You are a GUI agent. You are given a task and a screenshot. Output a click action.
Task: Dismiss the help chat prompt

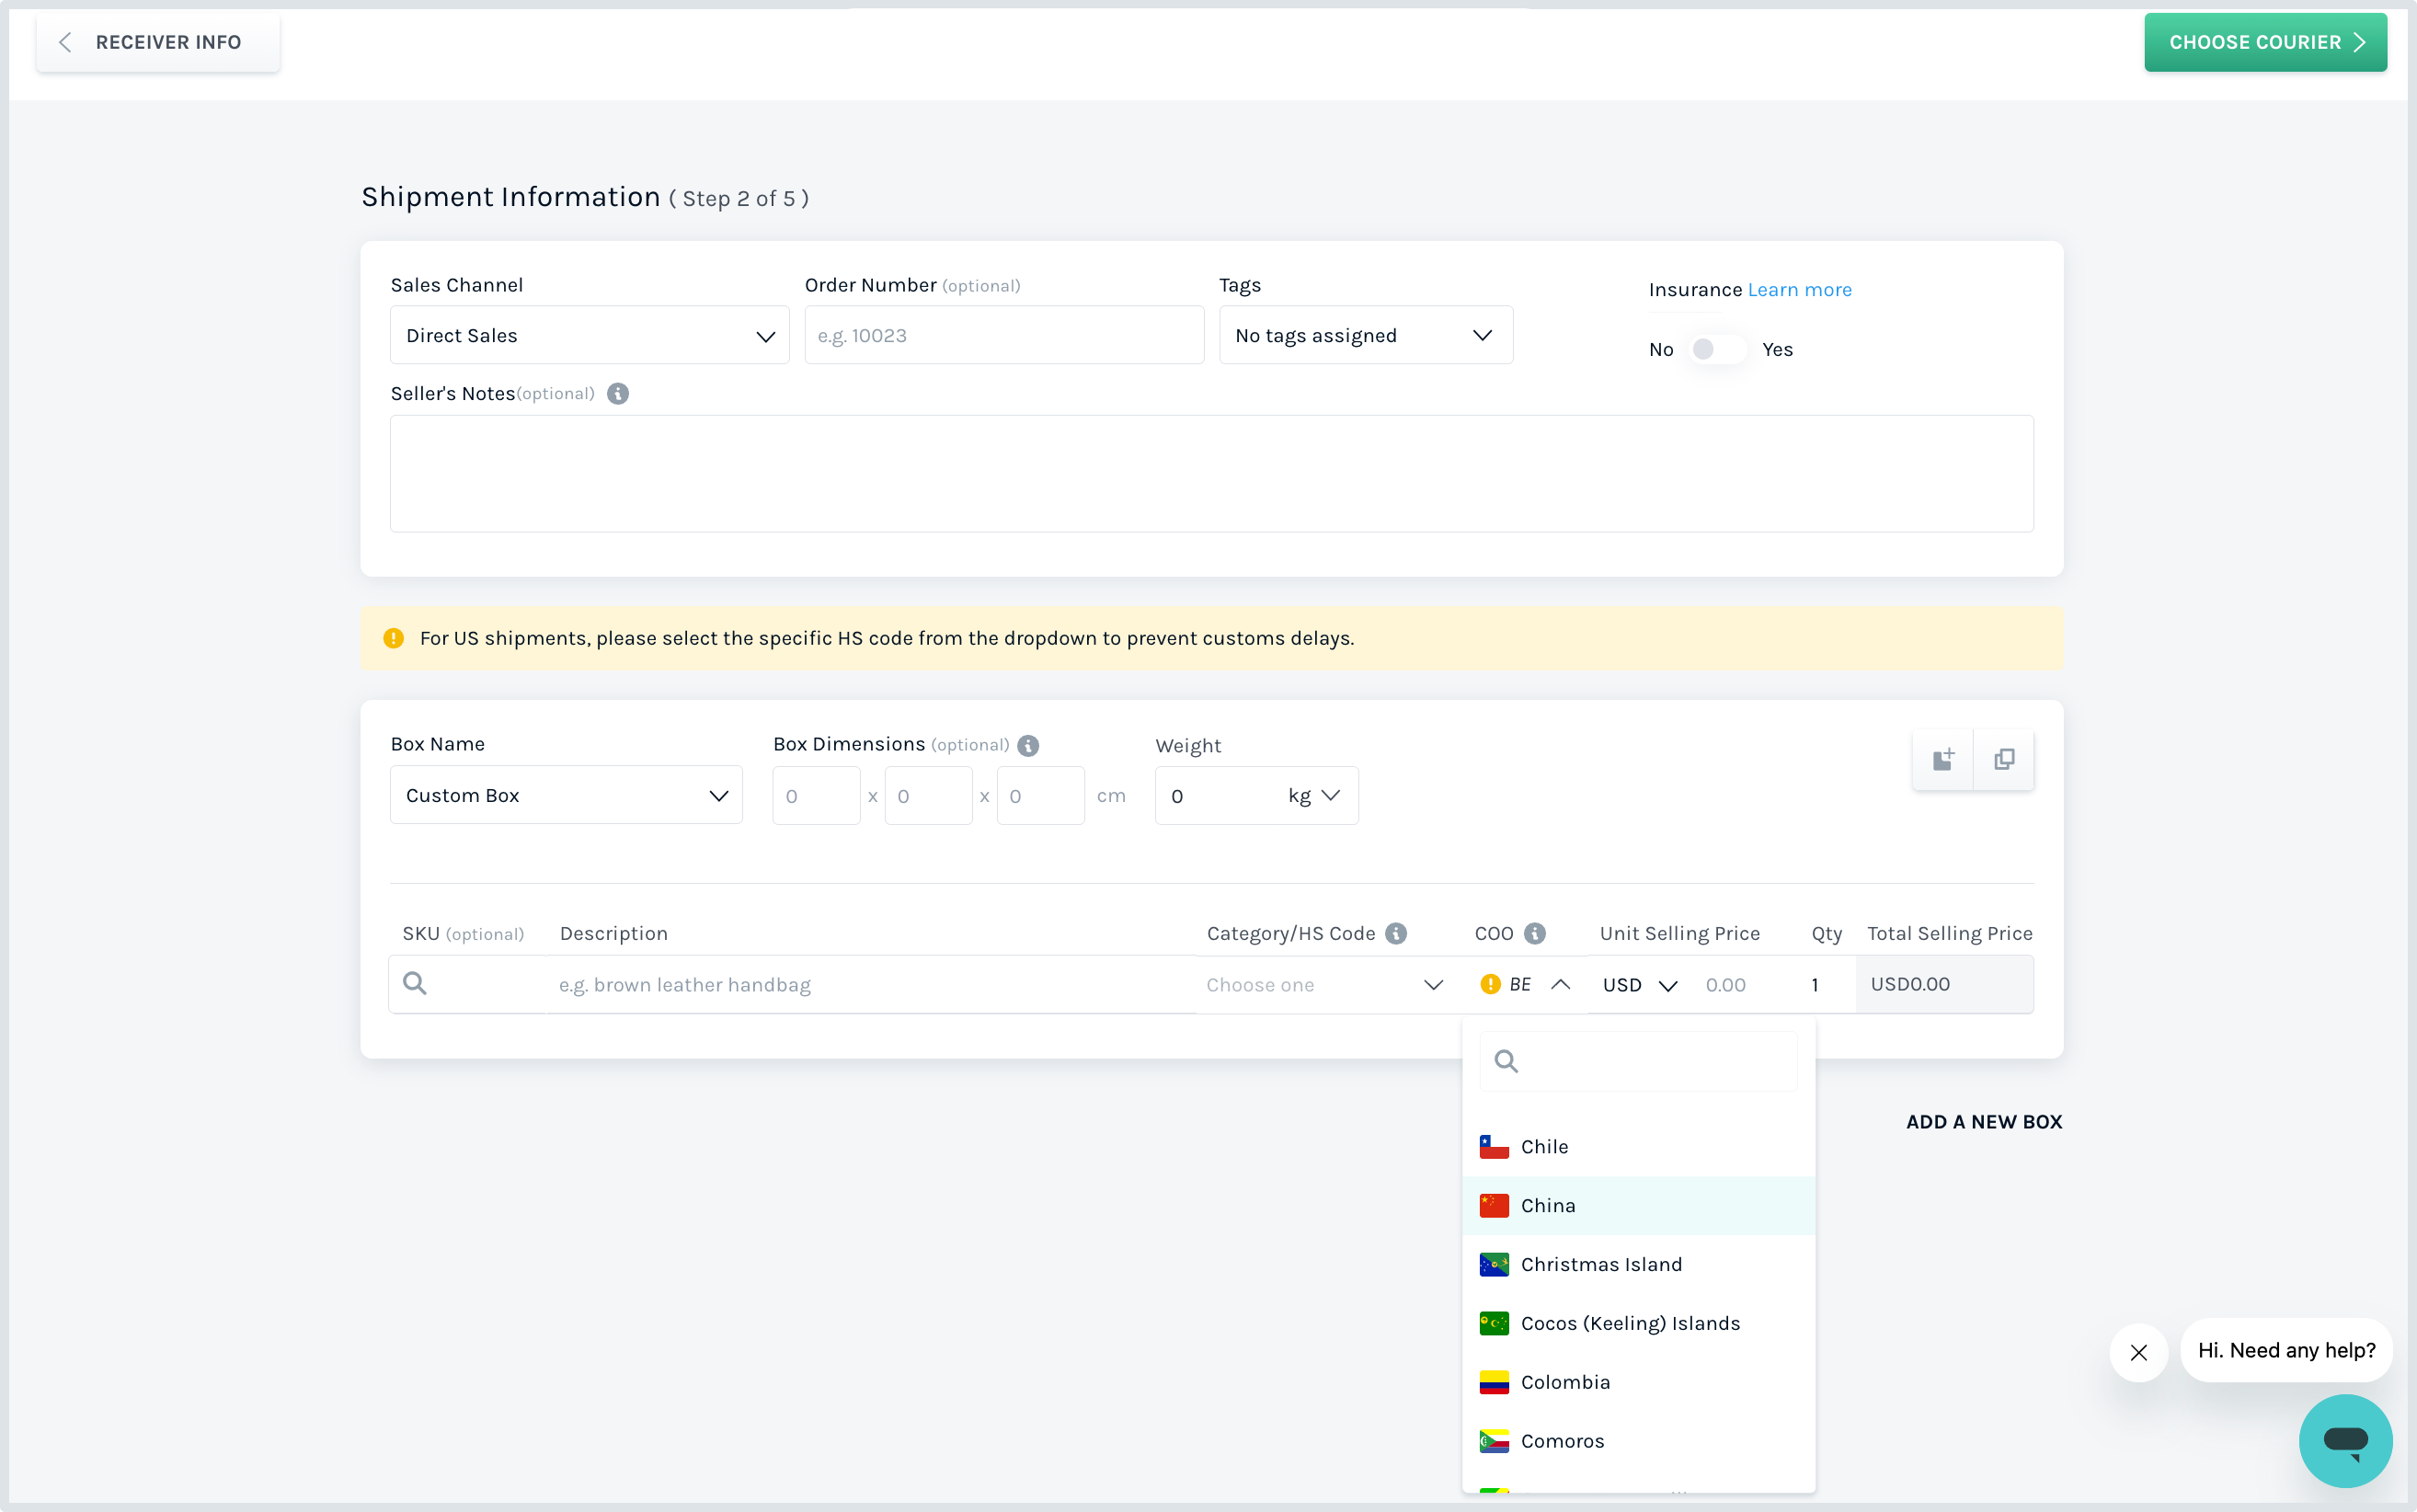[2139, 1353]
